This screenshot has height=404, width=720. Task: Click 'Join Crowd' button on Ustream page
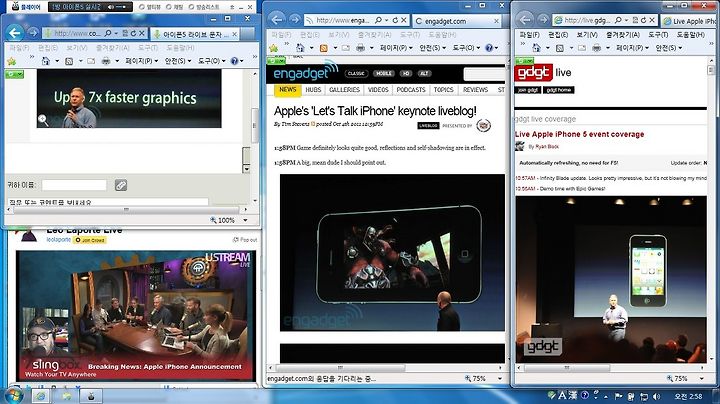90,240
